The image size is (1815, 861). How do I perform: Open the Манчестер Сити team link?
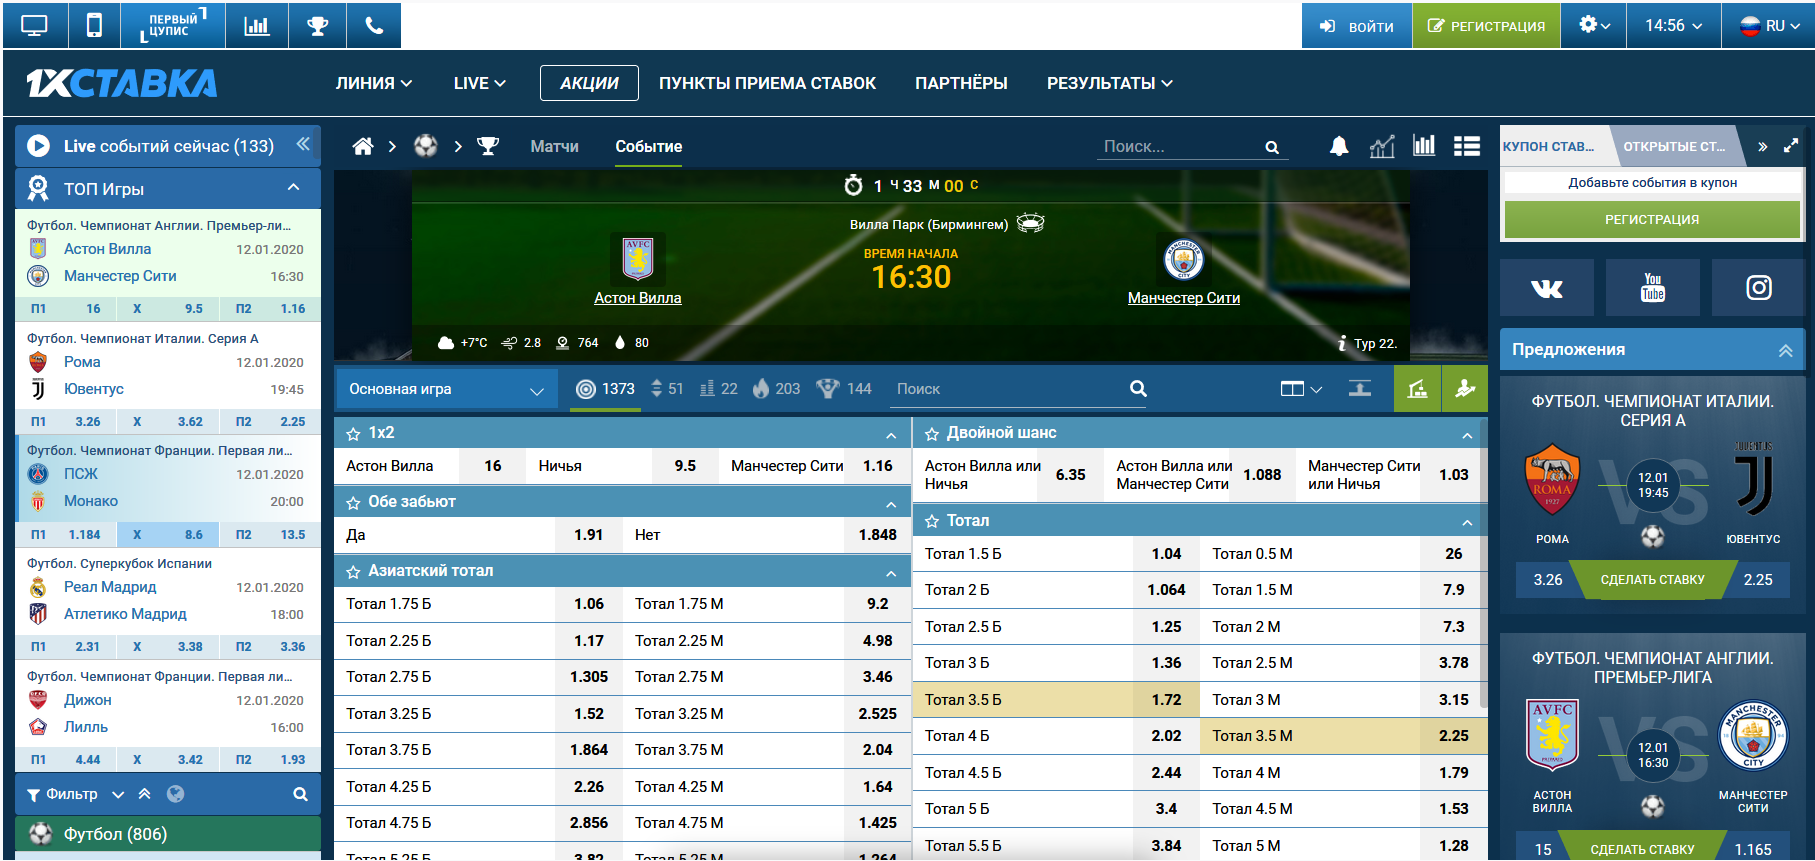coord(1184,298)
